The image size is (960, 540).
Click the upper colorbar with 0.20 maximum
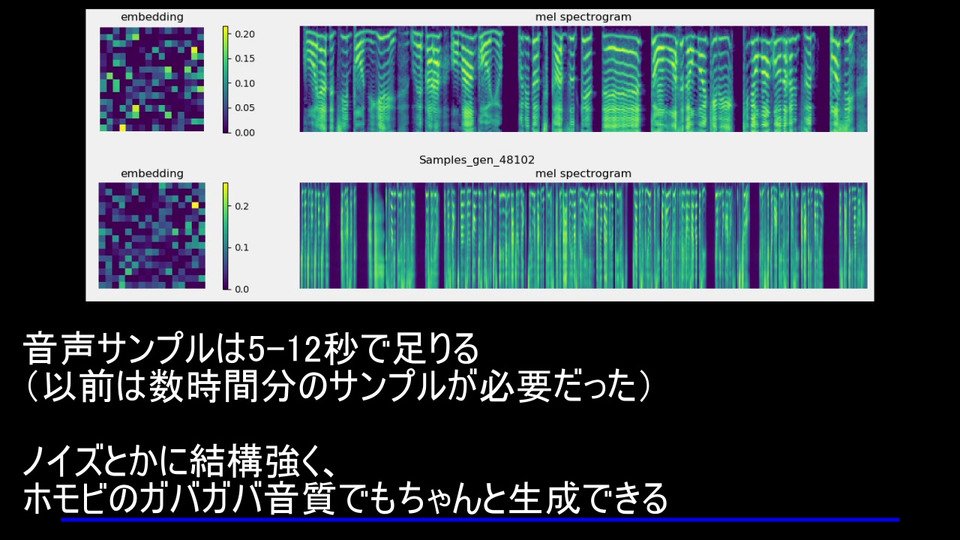pos(225,80)
